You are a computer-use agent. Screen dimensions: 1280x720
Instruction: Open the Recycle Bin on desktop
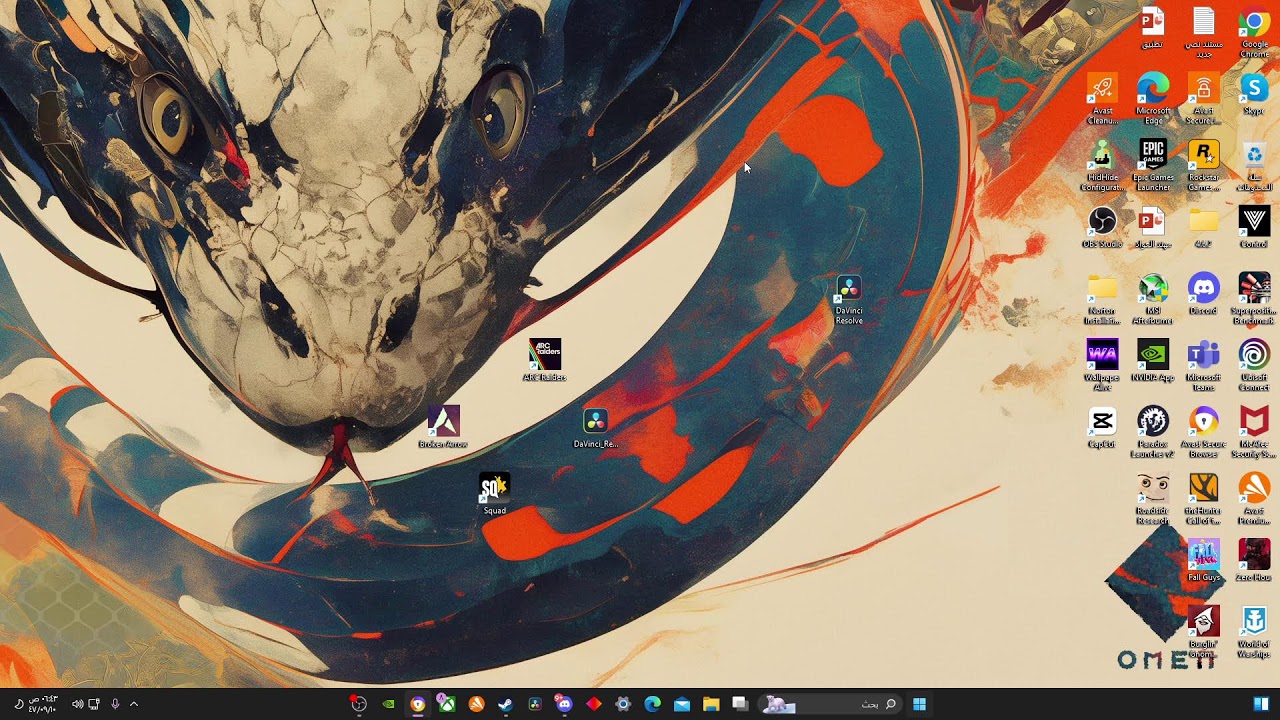point(1254,166)
